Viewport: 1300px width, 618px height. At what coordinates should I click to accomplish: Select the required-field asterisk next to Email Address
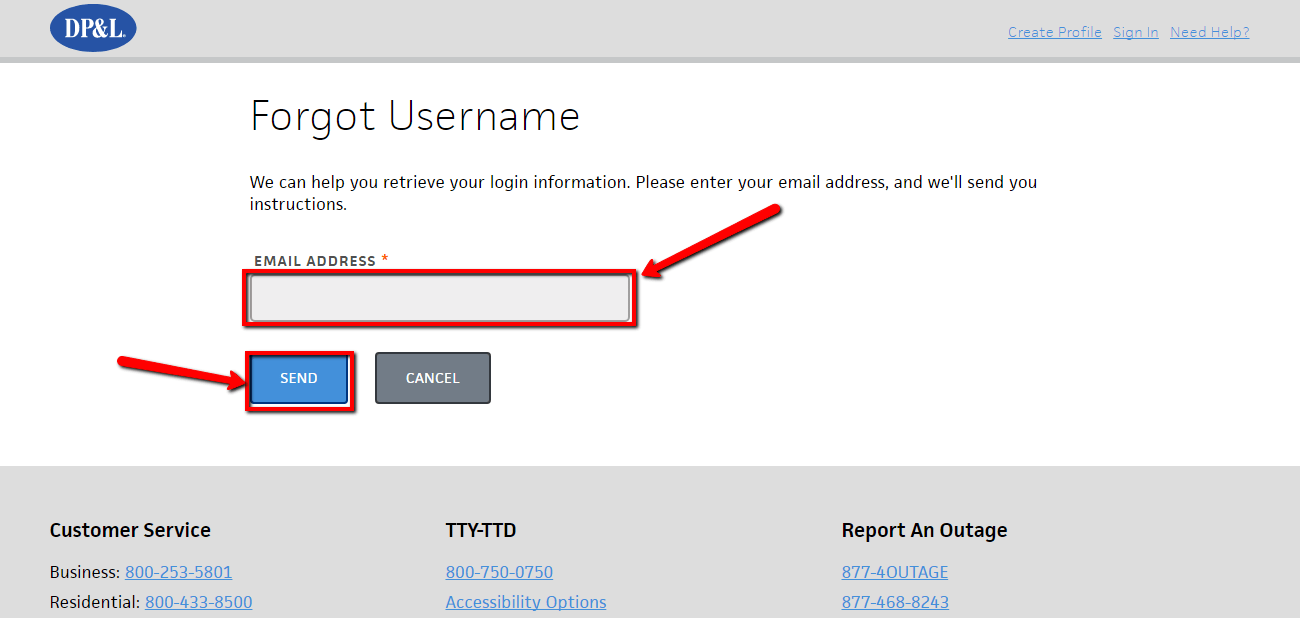[384, 258]
